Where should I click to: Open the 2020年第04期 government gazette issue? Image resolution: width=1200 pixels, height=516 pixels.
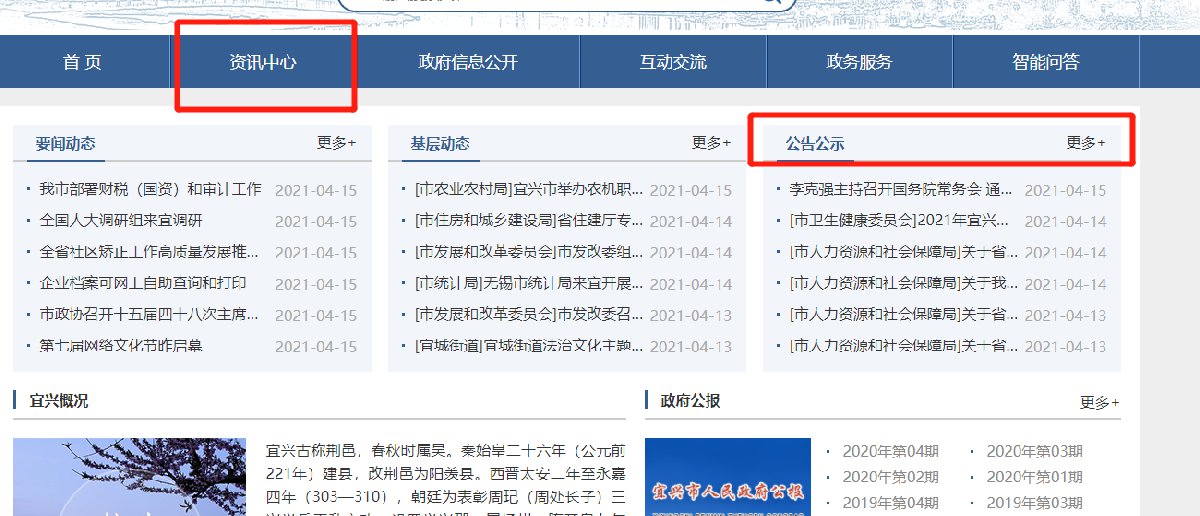pos(890,451)
